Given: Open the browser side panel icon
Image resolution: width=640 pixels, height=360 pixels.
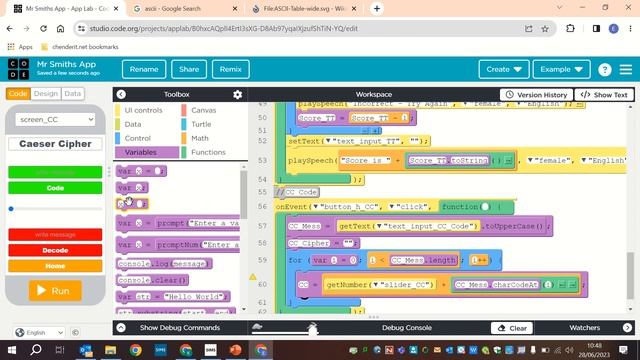Looking at the screenshot, I should (x=596, y=29).
